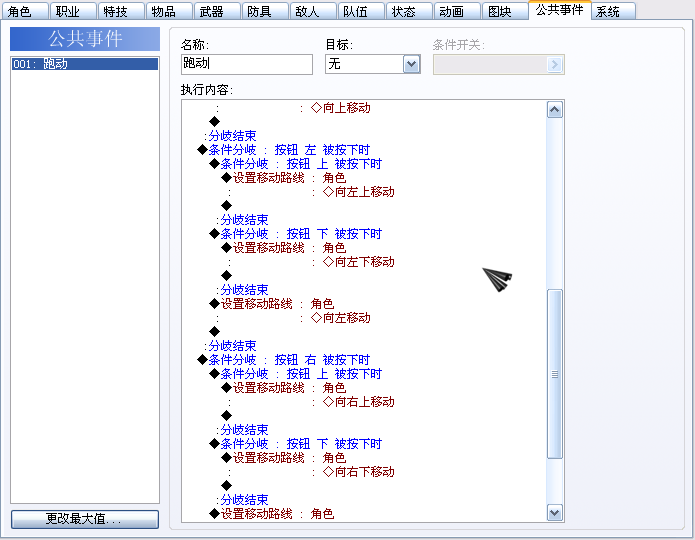This screenshot has height=540, width=695.
Task: Select the ◇向左移动 command line
Action: click(x=340, y=318)
